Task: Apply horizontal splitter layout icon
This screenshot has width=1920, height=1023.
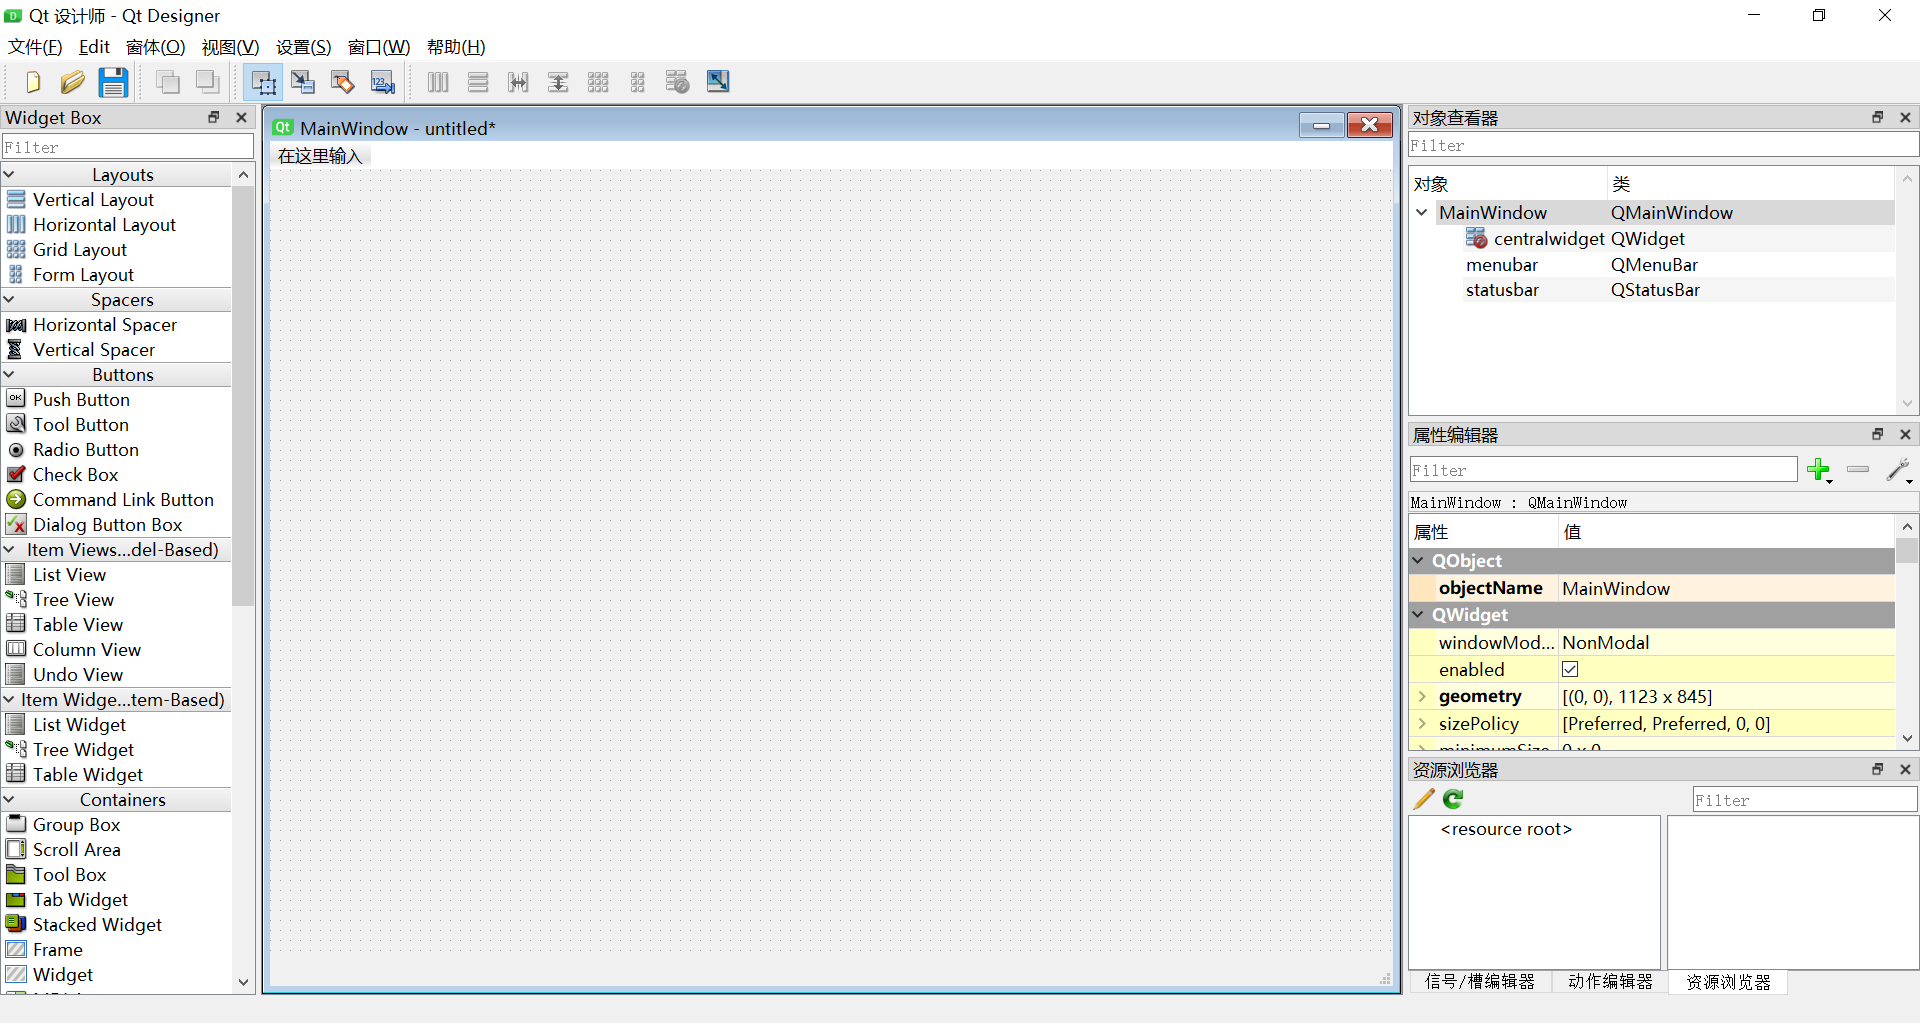Action: pyautogui.click(x=518, y=82)
